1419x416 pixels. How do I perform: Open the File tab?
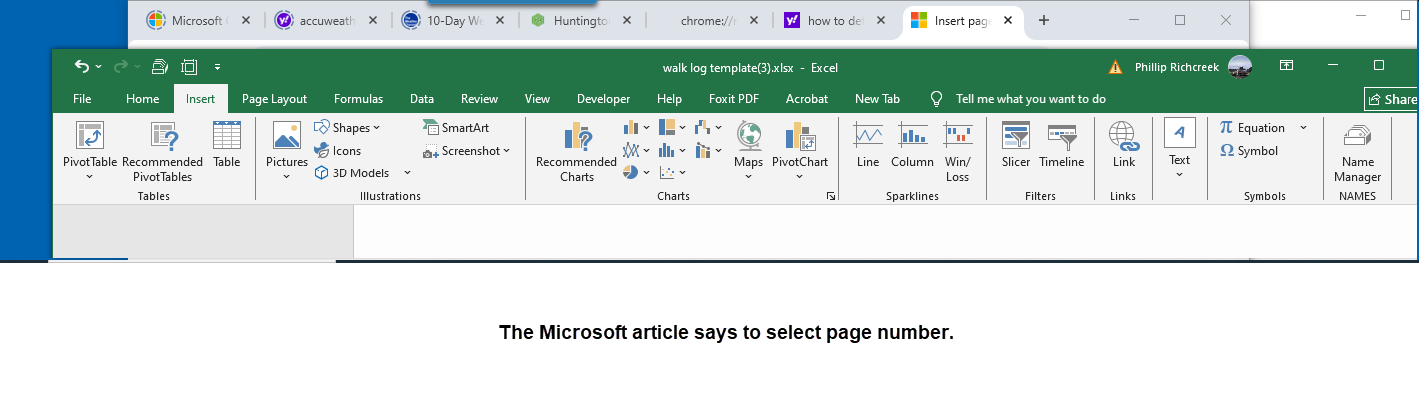pyautogui.click(x=82, y=99)
